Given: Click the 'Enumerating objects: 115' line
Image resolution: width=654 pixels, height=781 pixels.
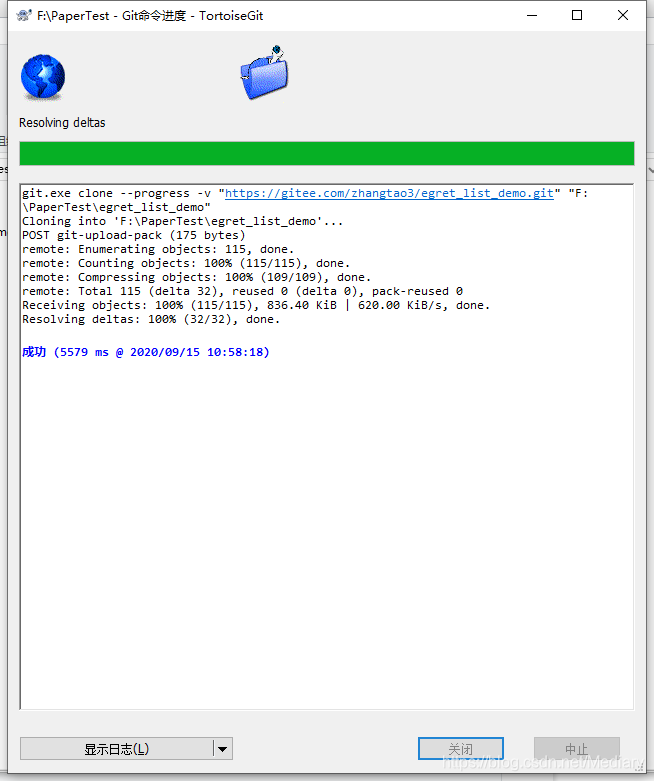Looking at the screenshot, I should pos(158,249).
